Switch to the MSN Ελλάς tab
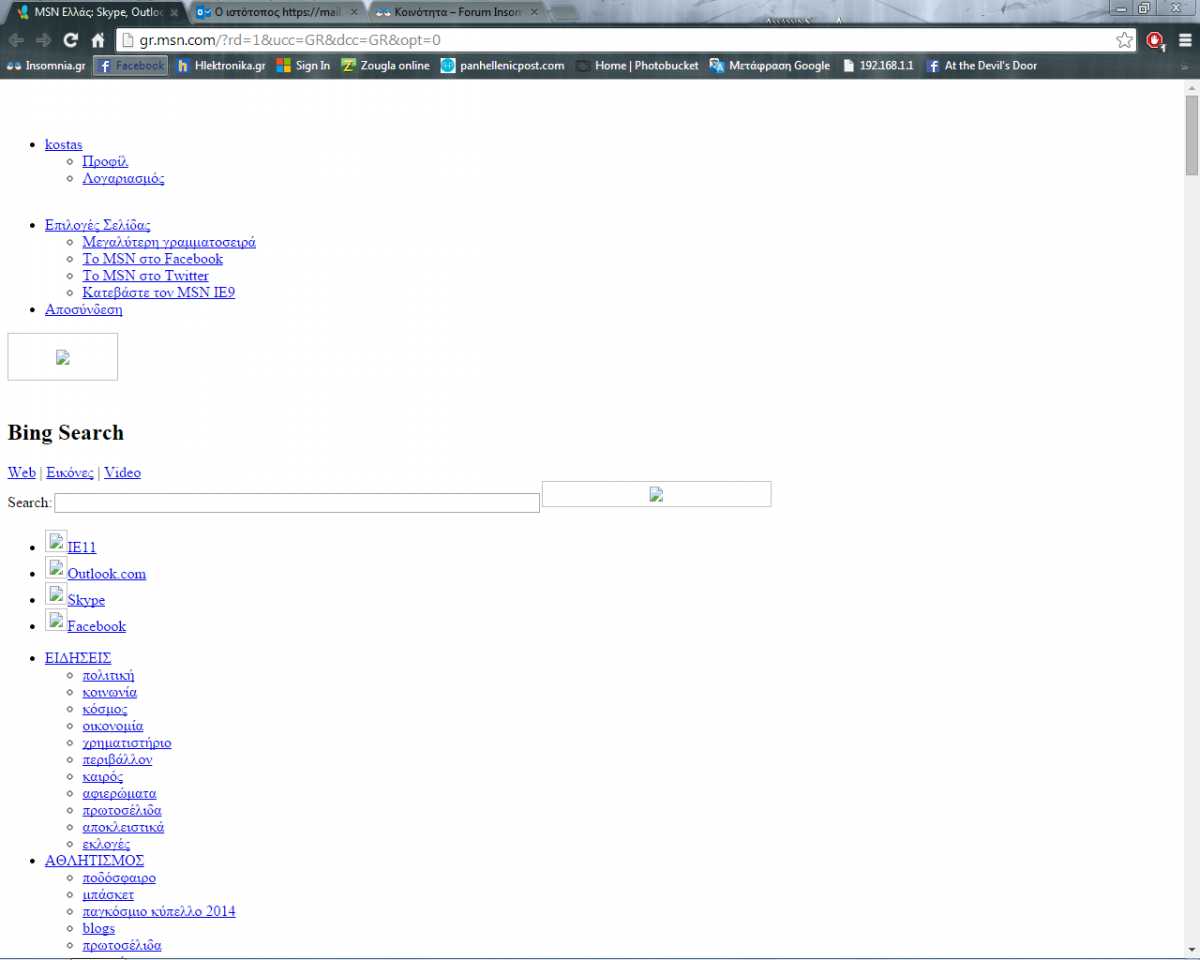The height and width of the screenshot is (960, 1200). point(95,12)
